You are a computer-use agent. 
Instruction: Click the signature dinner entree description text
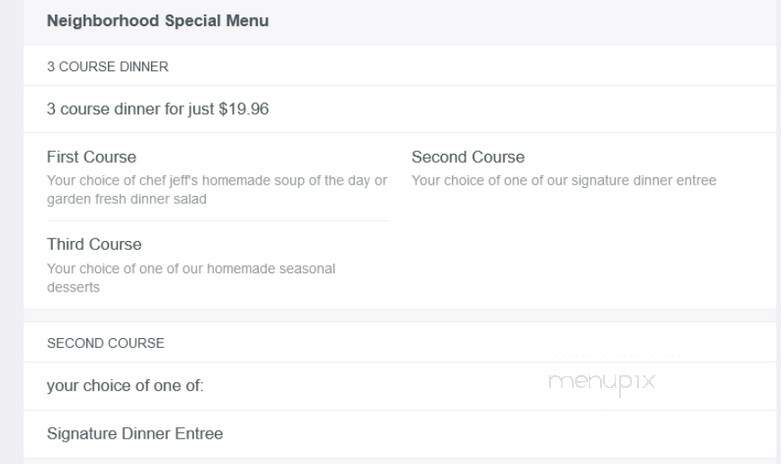tap(564, 180)
